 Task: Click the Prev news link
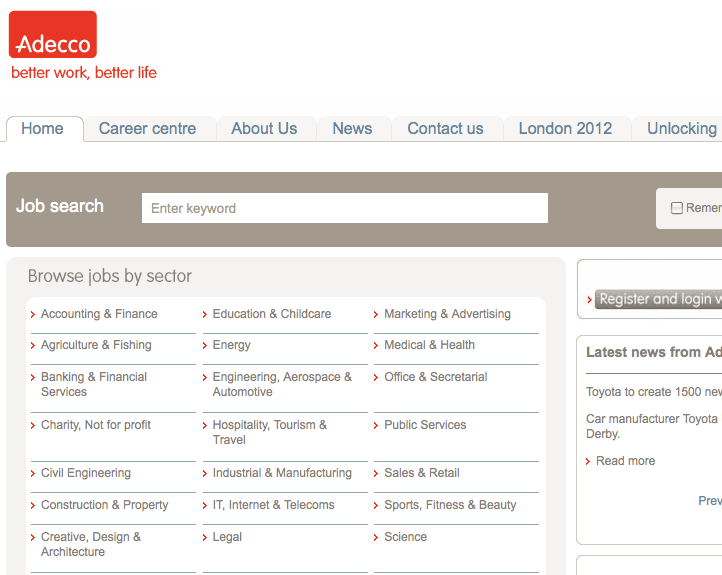click(710, 501)
